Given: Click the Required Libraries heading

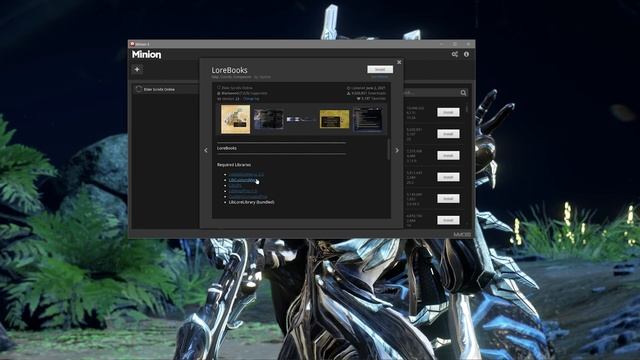Looking at the screenshot, I should (234, 165).
